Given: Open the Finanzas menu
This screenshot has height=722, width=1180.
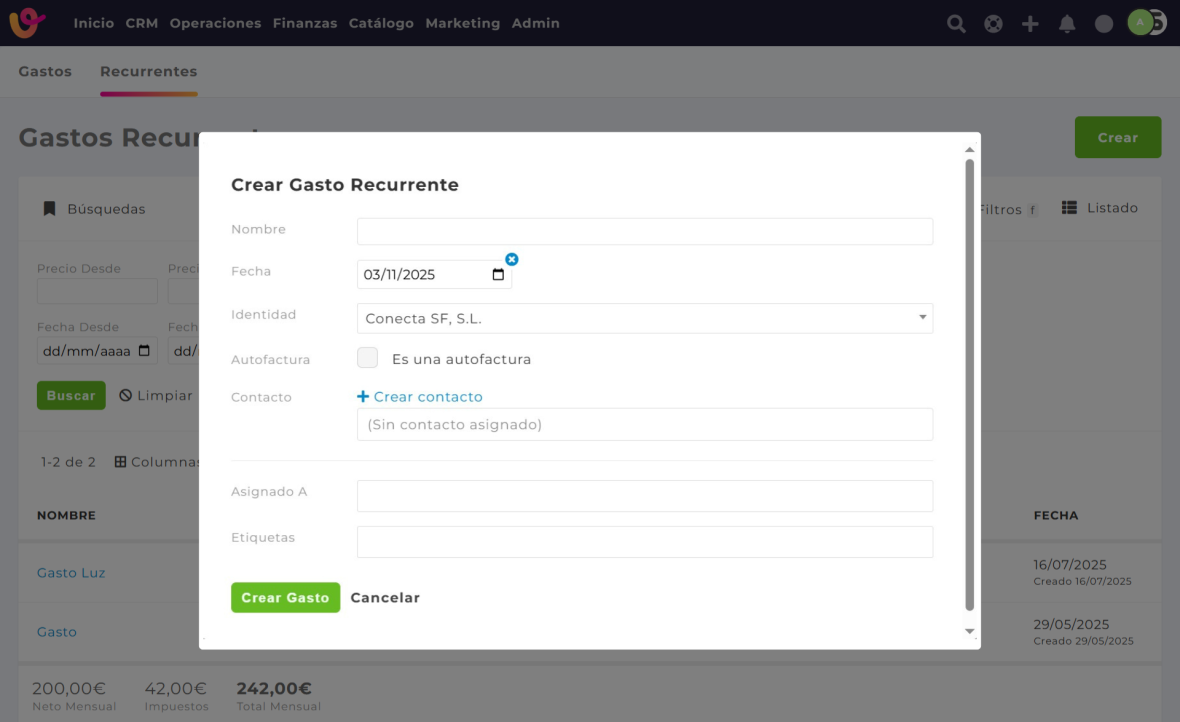Looking at the screenshot, I should click(304, 23).
